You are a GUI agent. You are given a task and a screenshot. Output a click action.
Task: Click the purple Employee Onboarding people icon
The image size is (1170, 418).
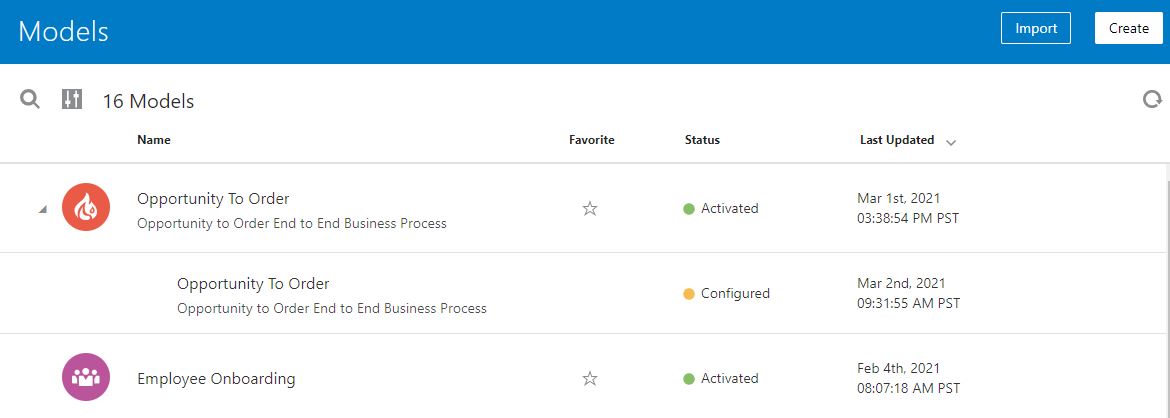click(x=86, y=378)
